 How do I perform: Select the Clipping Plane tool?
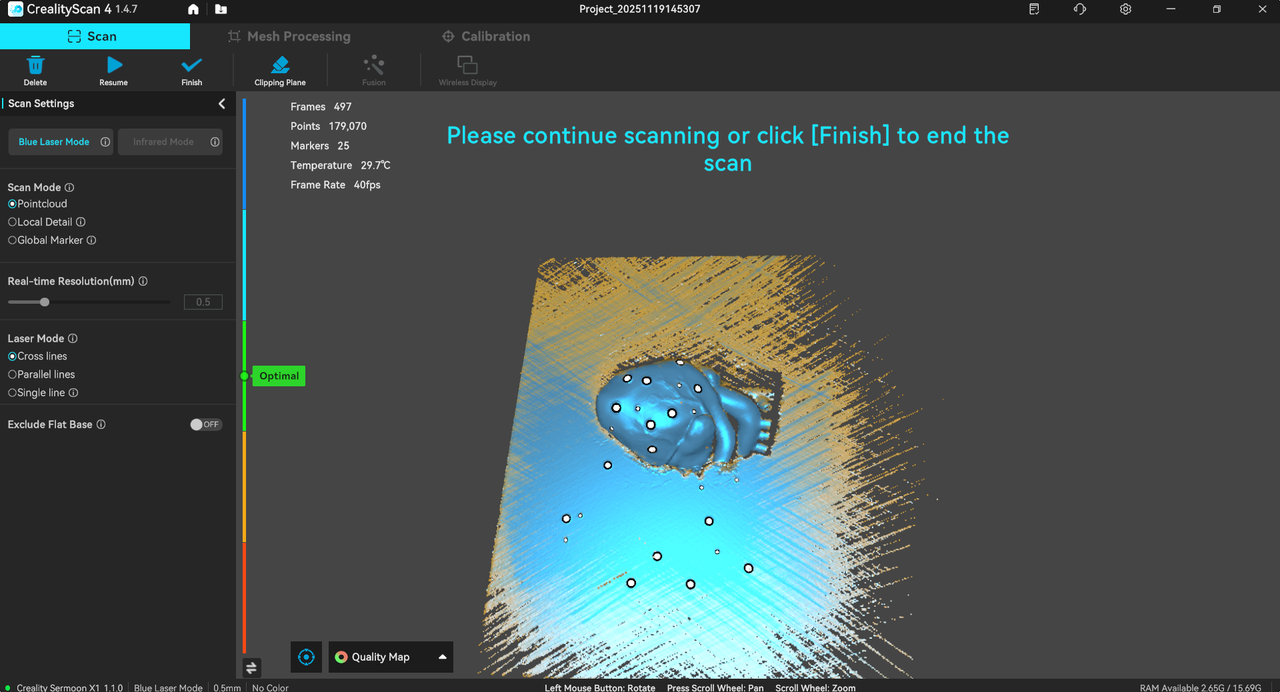[280, 66]
